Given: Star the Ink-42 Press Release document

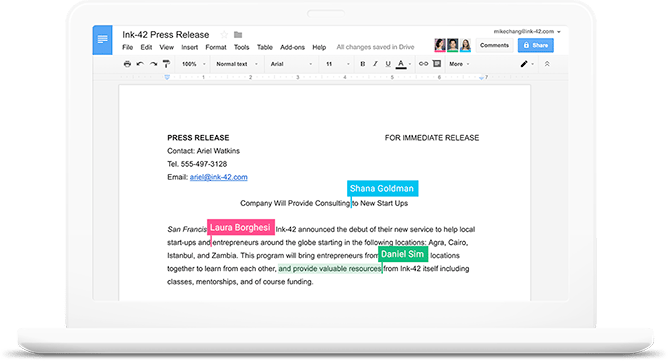Looking at the screenshot, I should tap(224, 35).
